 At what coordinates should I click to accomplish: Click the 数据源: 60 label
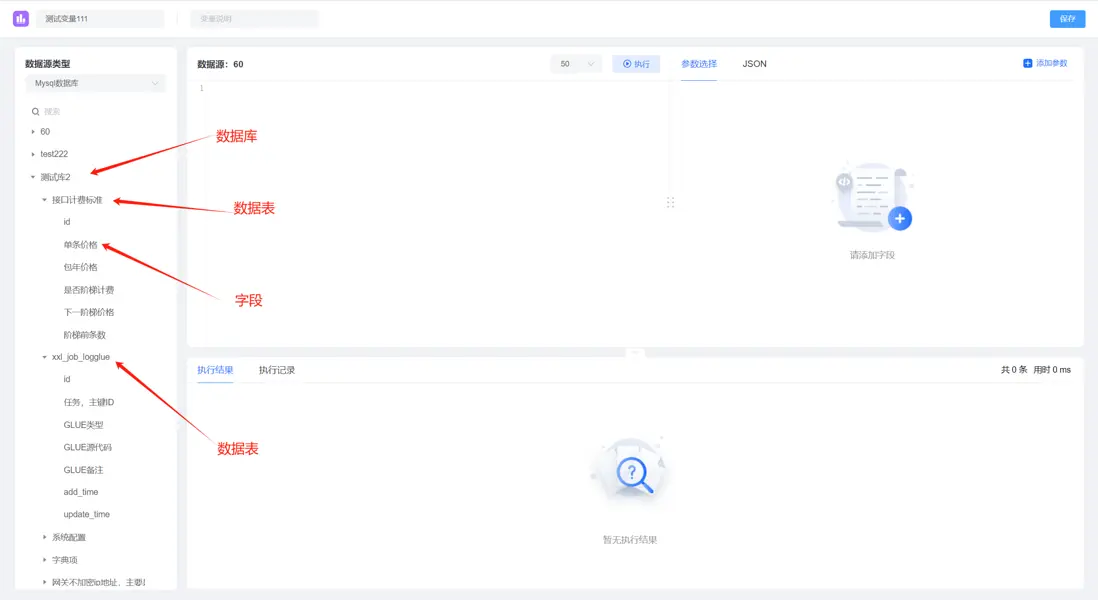(x=221, y=64)
